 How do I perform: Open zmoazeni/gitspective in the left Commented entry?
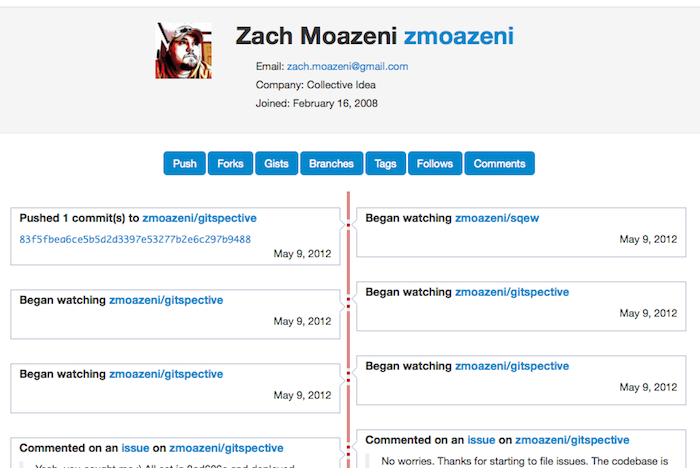click(226, 448)
